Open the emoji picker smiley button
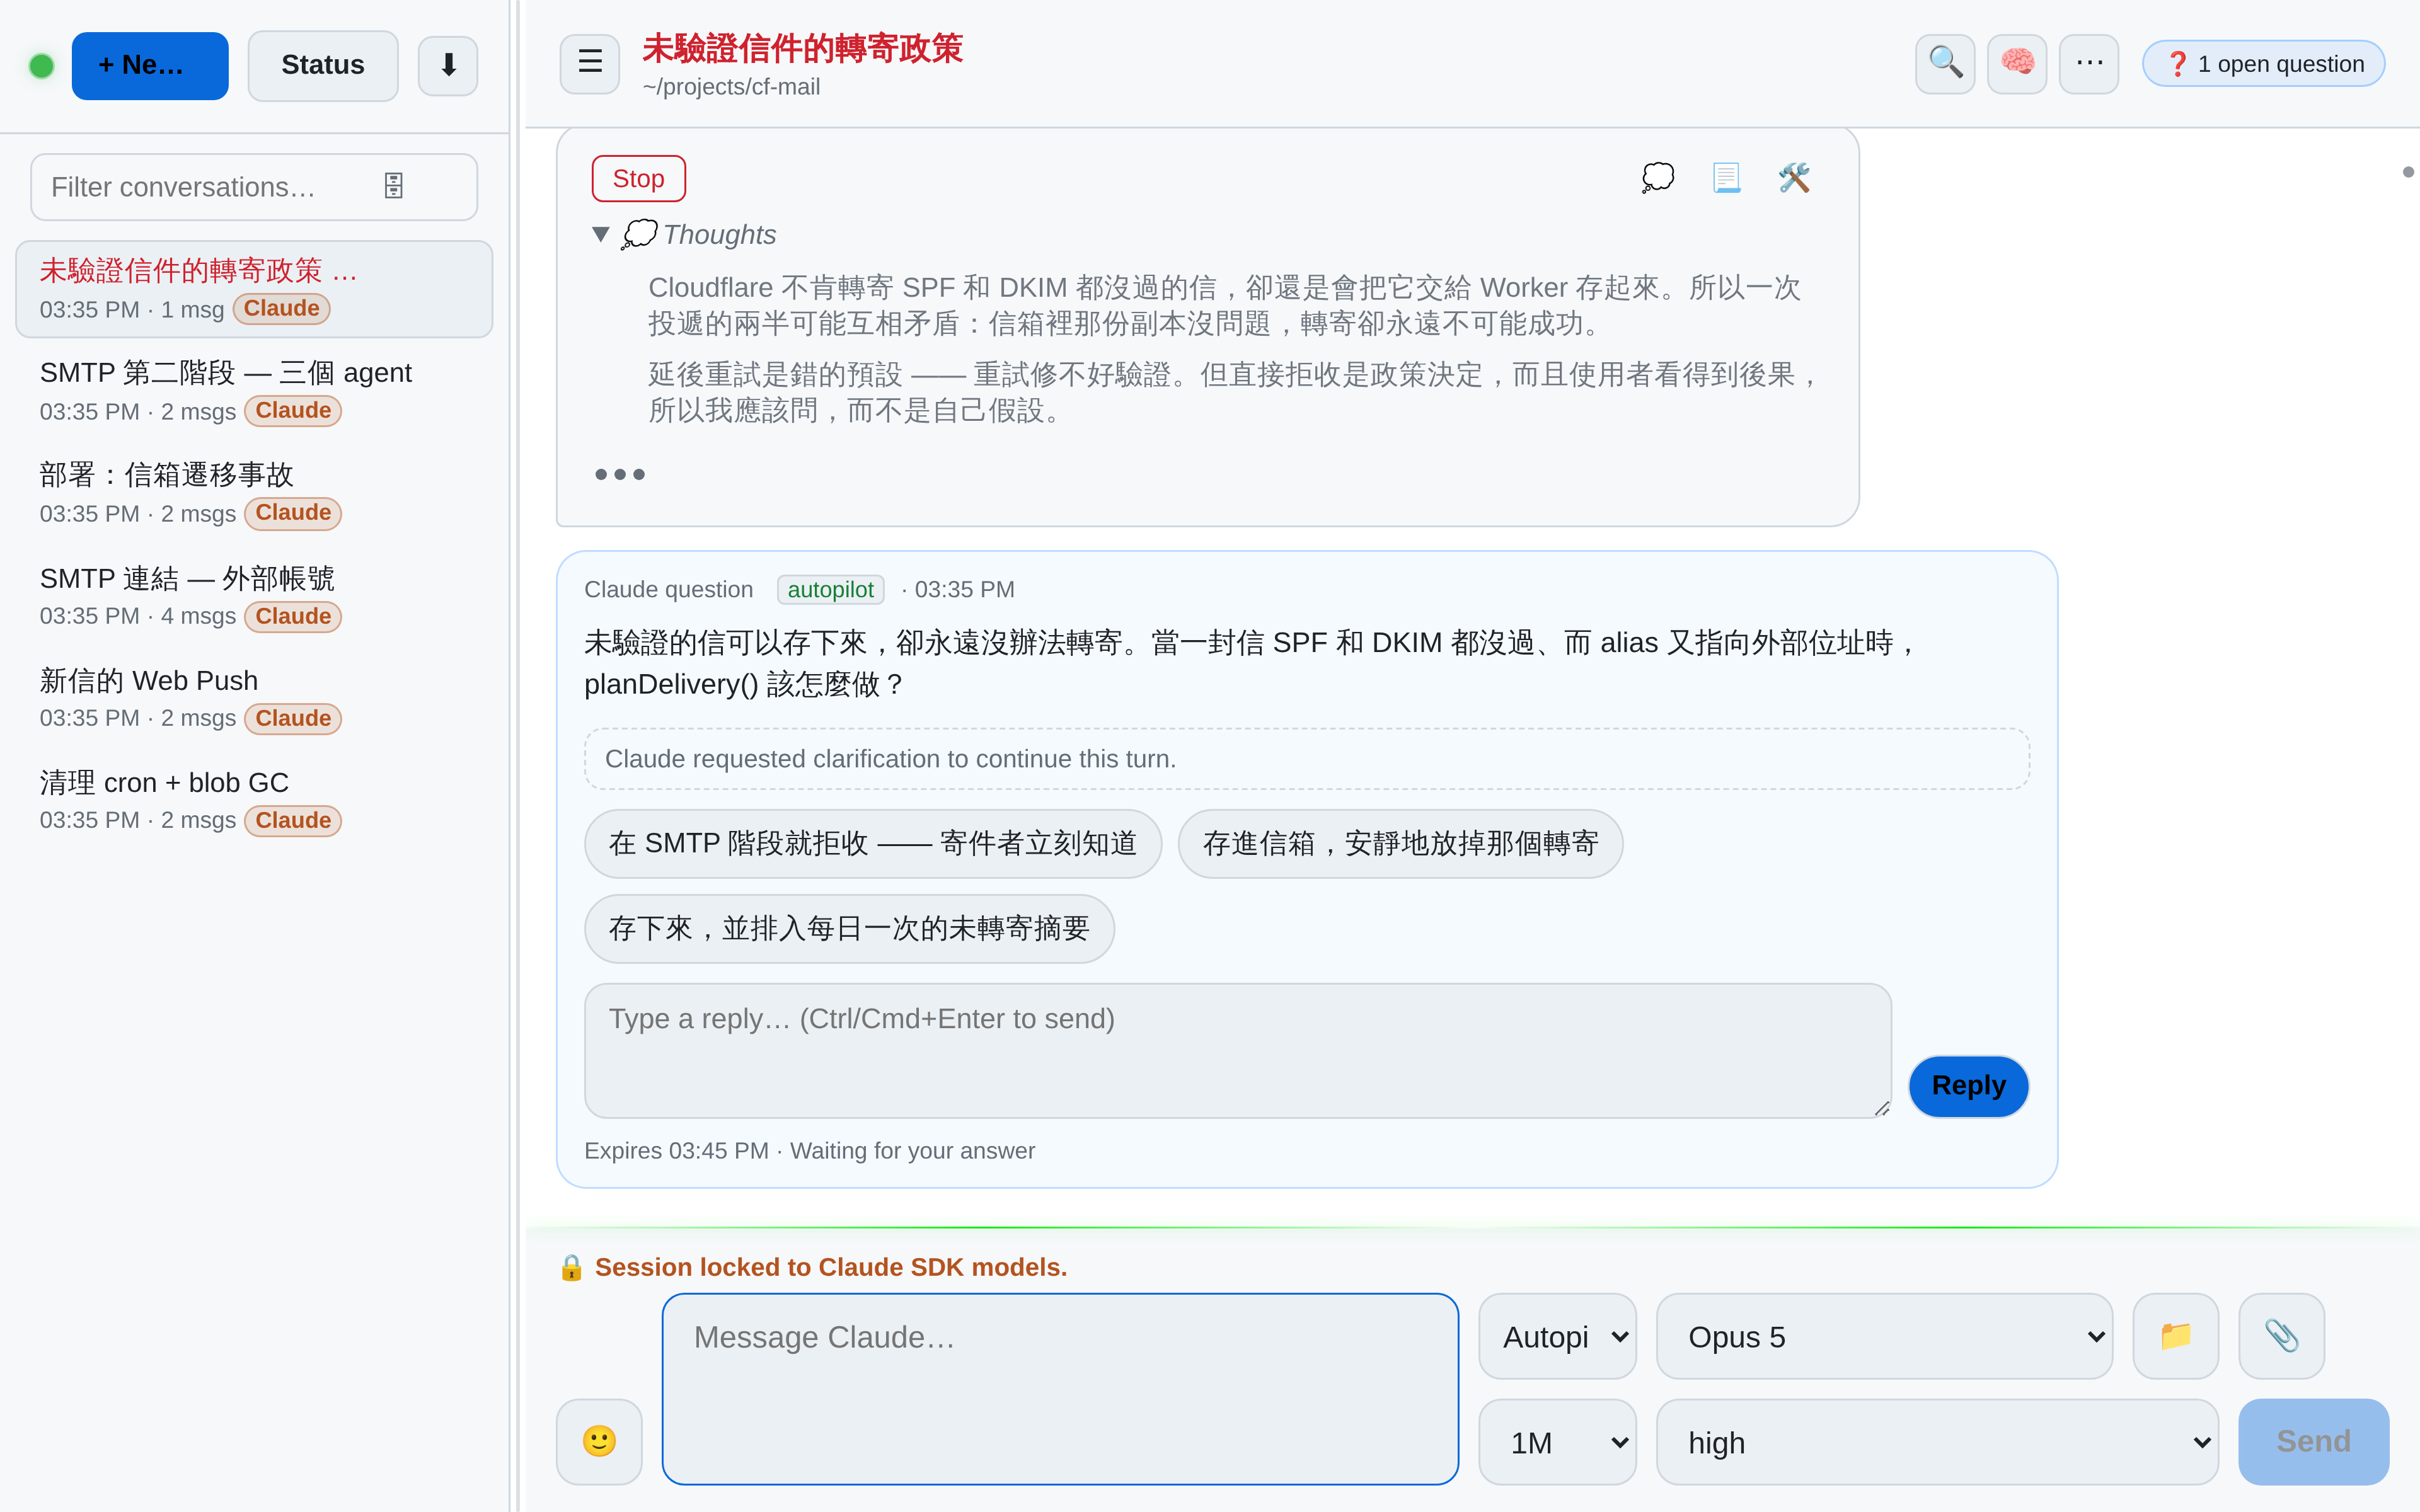Image resolution: width=2420 pixels, height=1512 pixels. (x=599, y=1441)
